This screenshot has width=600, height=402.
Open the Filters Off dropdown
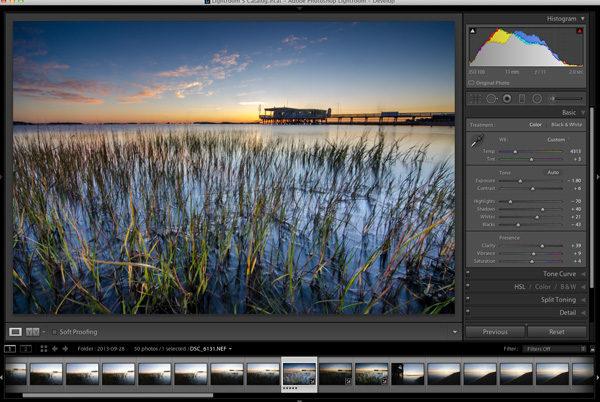click(x=556, y=349)
